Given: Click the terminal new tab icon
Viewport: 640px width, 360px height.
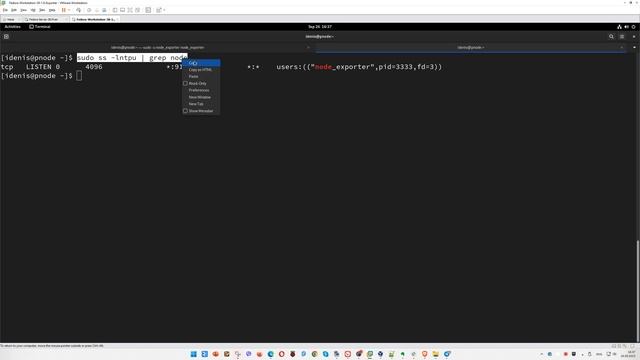Looking at the screenshot, I should point(6,36).
